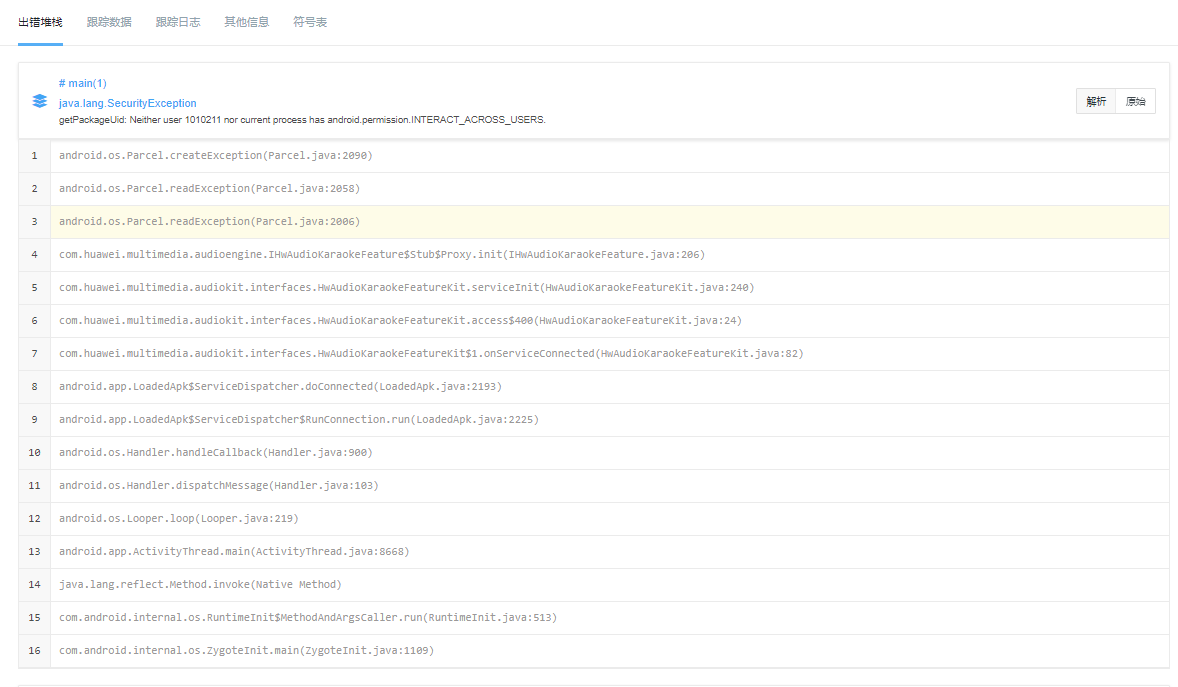Viewport: 1178px width, 687px height.
Task: Open the 其他信息 tab
Action: [246, 23]
